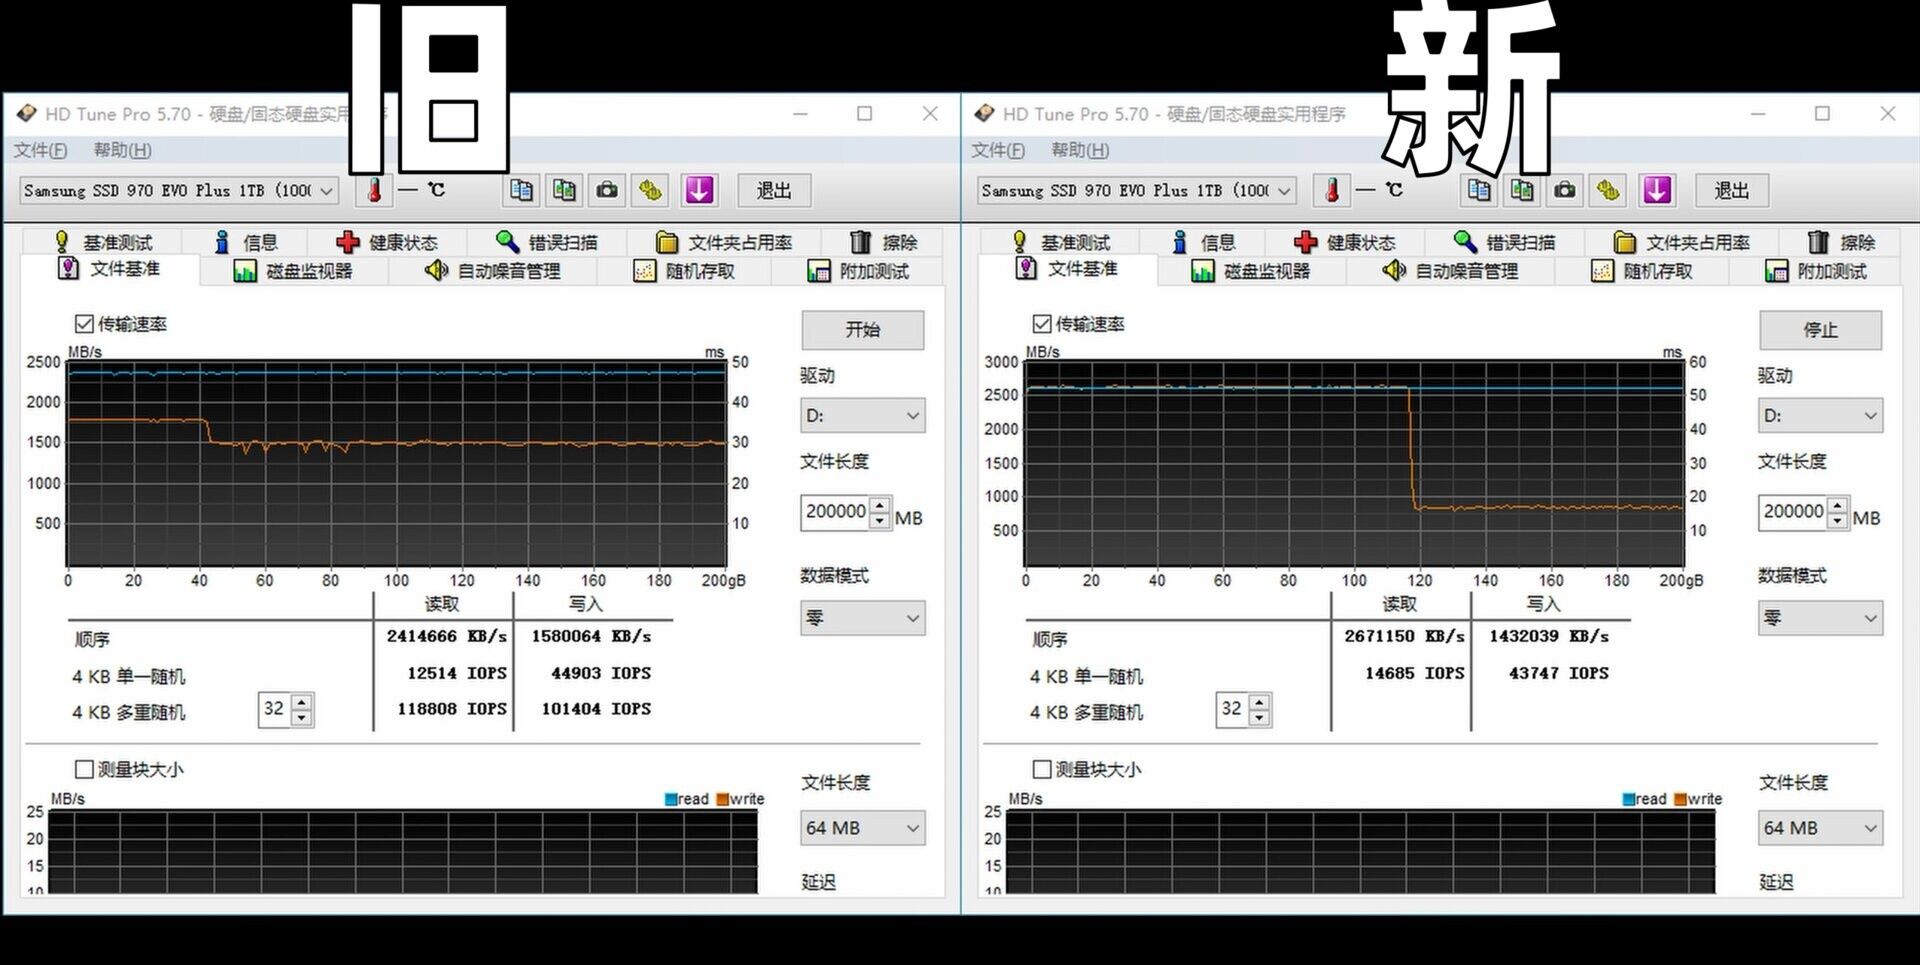Click the purple download arrow icon in the old window

click(699, 190)
